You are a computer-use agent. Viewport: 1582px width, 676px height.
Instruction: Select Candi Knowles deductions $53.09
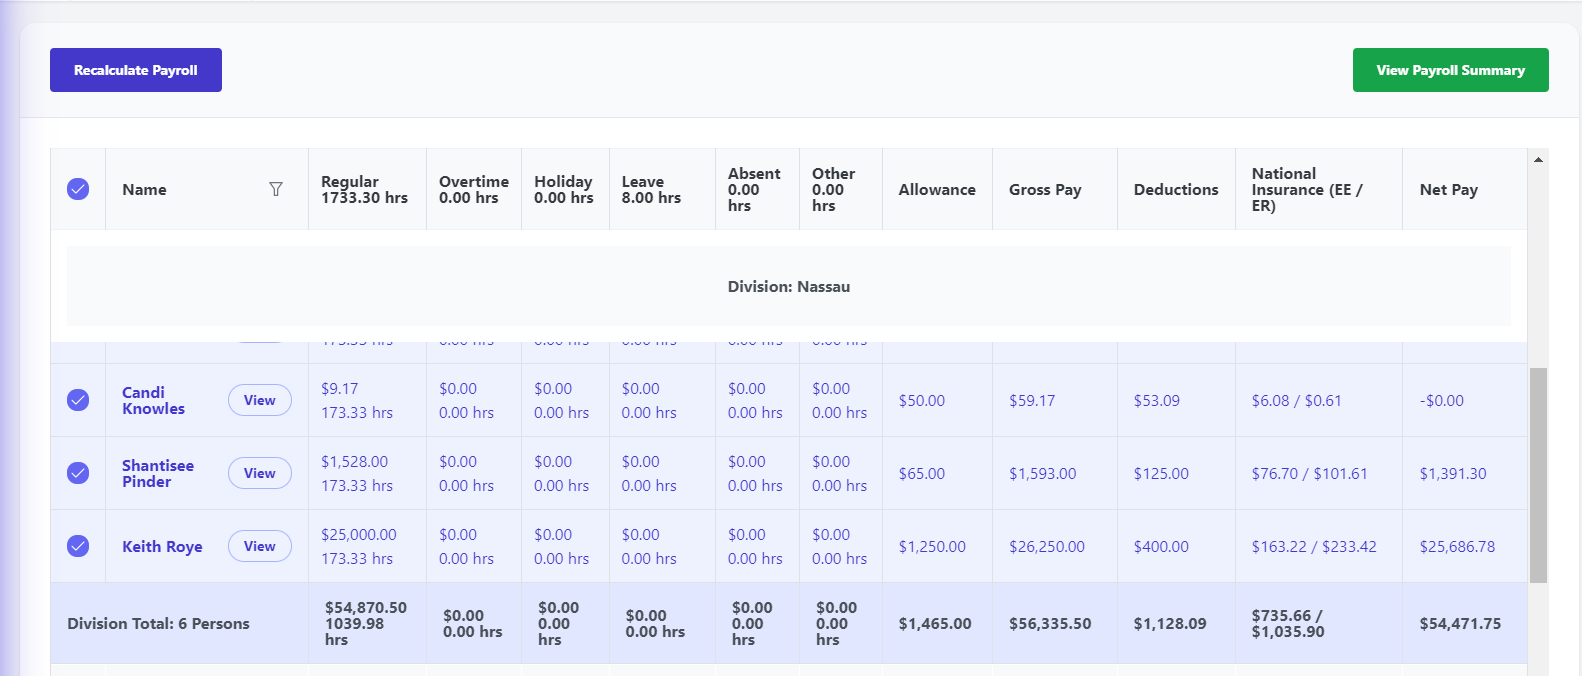(1157, 400)
